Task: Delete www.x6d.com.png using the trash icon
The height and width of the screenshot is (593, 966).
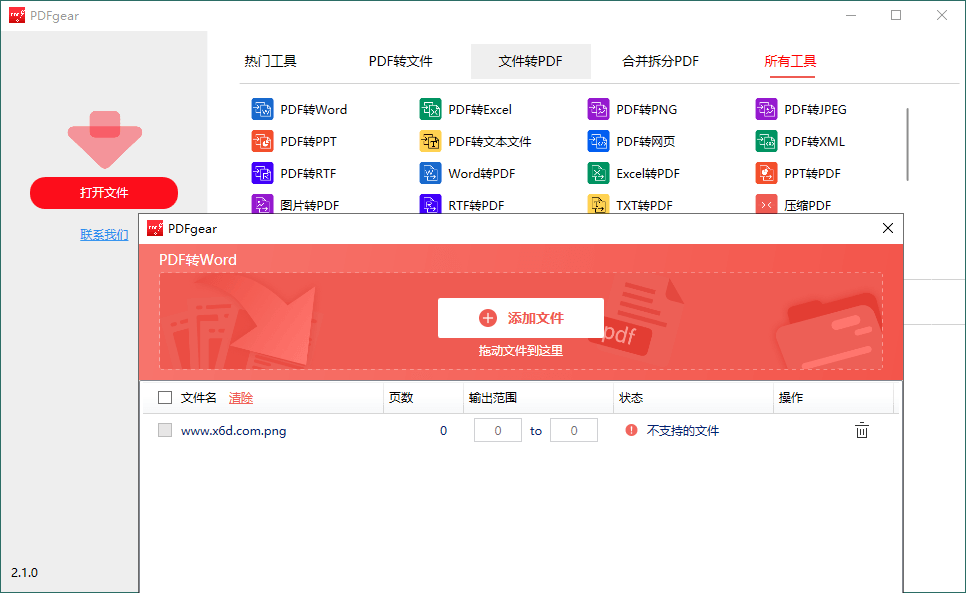Action: (862, 430)
